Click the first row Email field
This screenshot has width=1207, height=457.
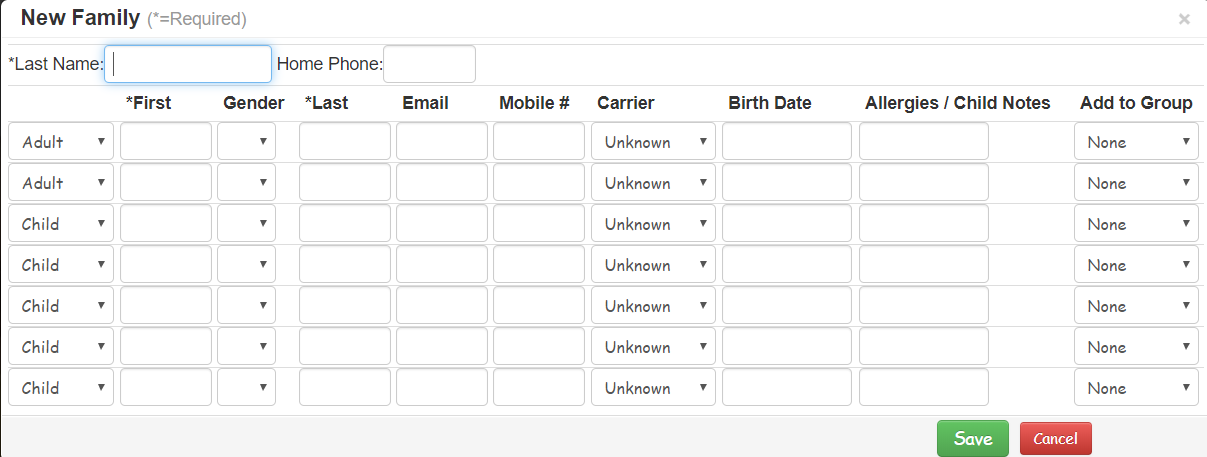[442, 142]
